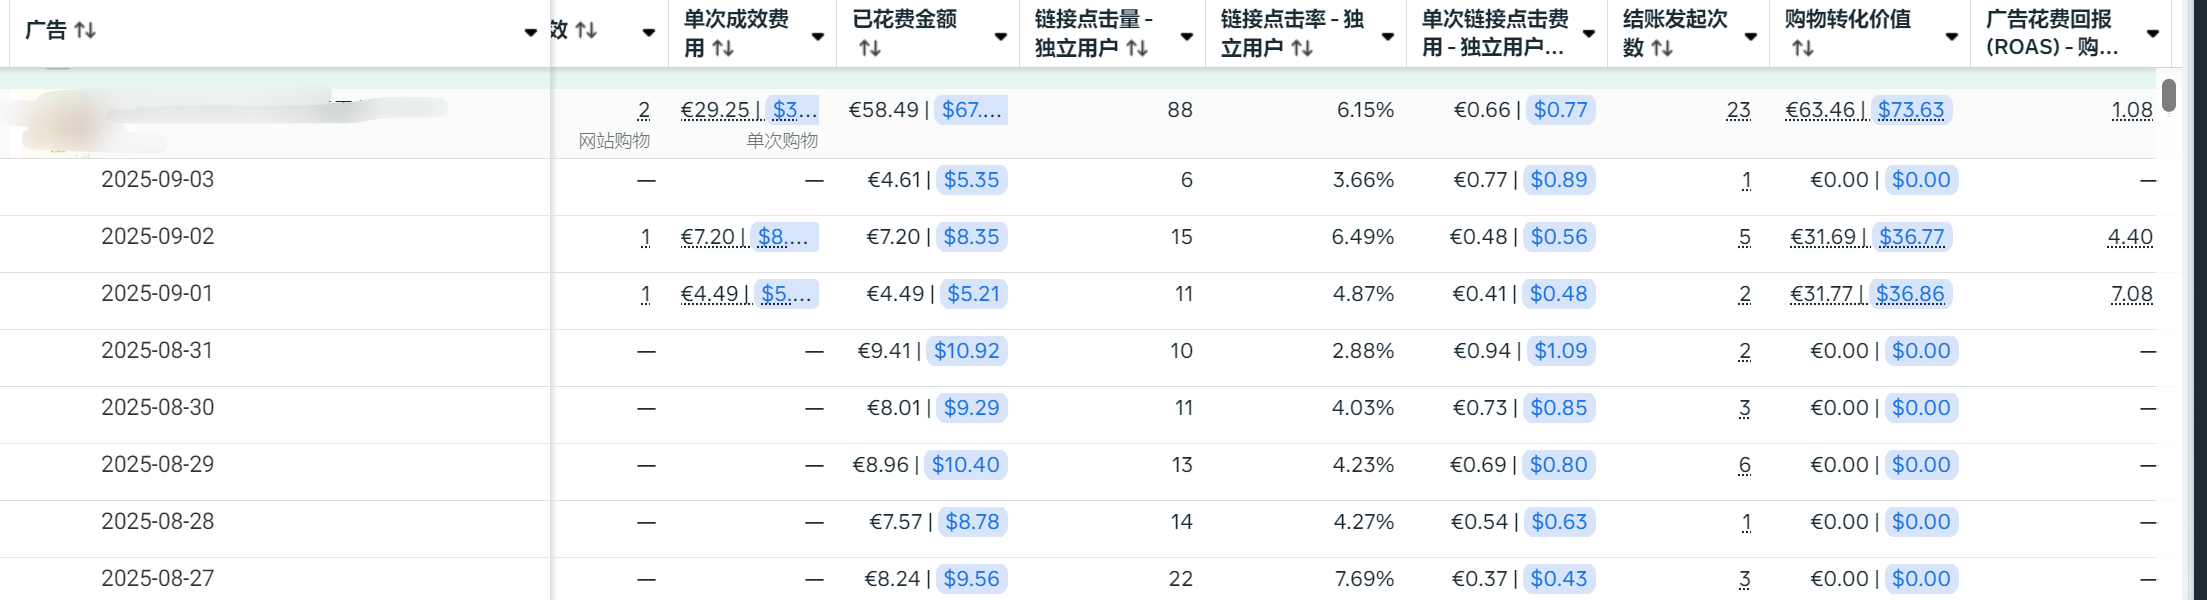Click the ROAS value 7.08
The width and height of the screenshot is (2207, 600).
[x=2131, y=294]
